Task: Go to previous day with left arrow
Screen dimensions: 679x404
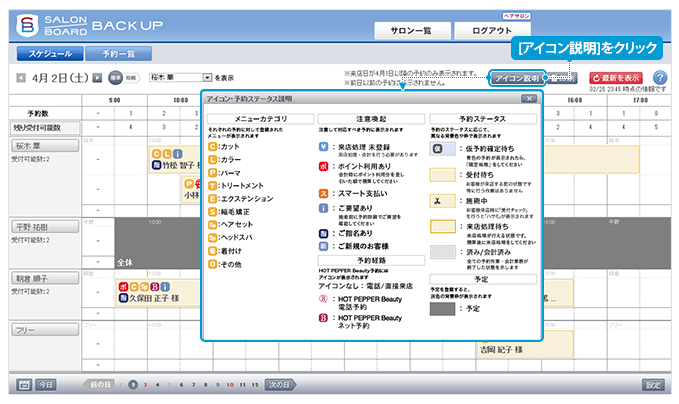Action: click(x=22, y=77)
